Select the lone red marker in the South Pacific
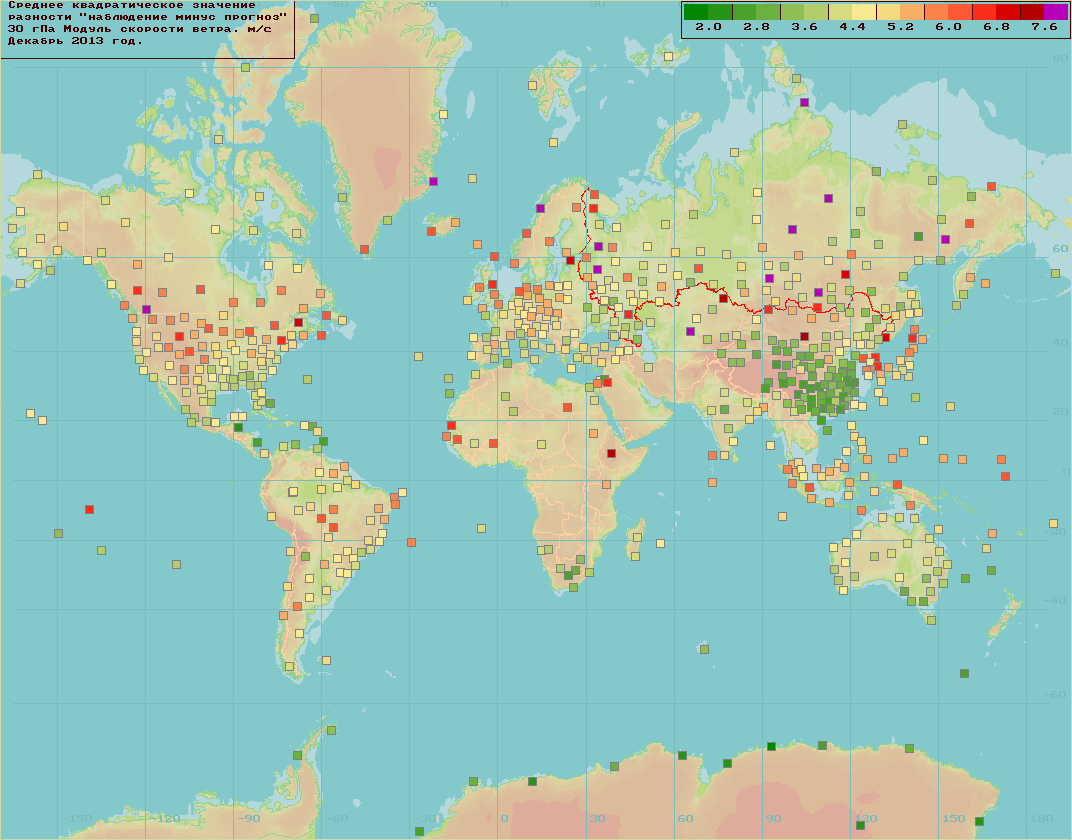 90,510
